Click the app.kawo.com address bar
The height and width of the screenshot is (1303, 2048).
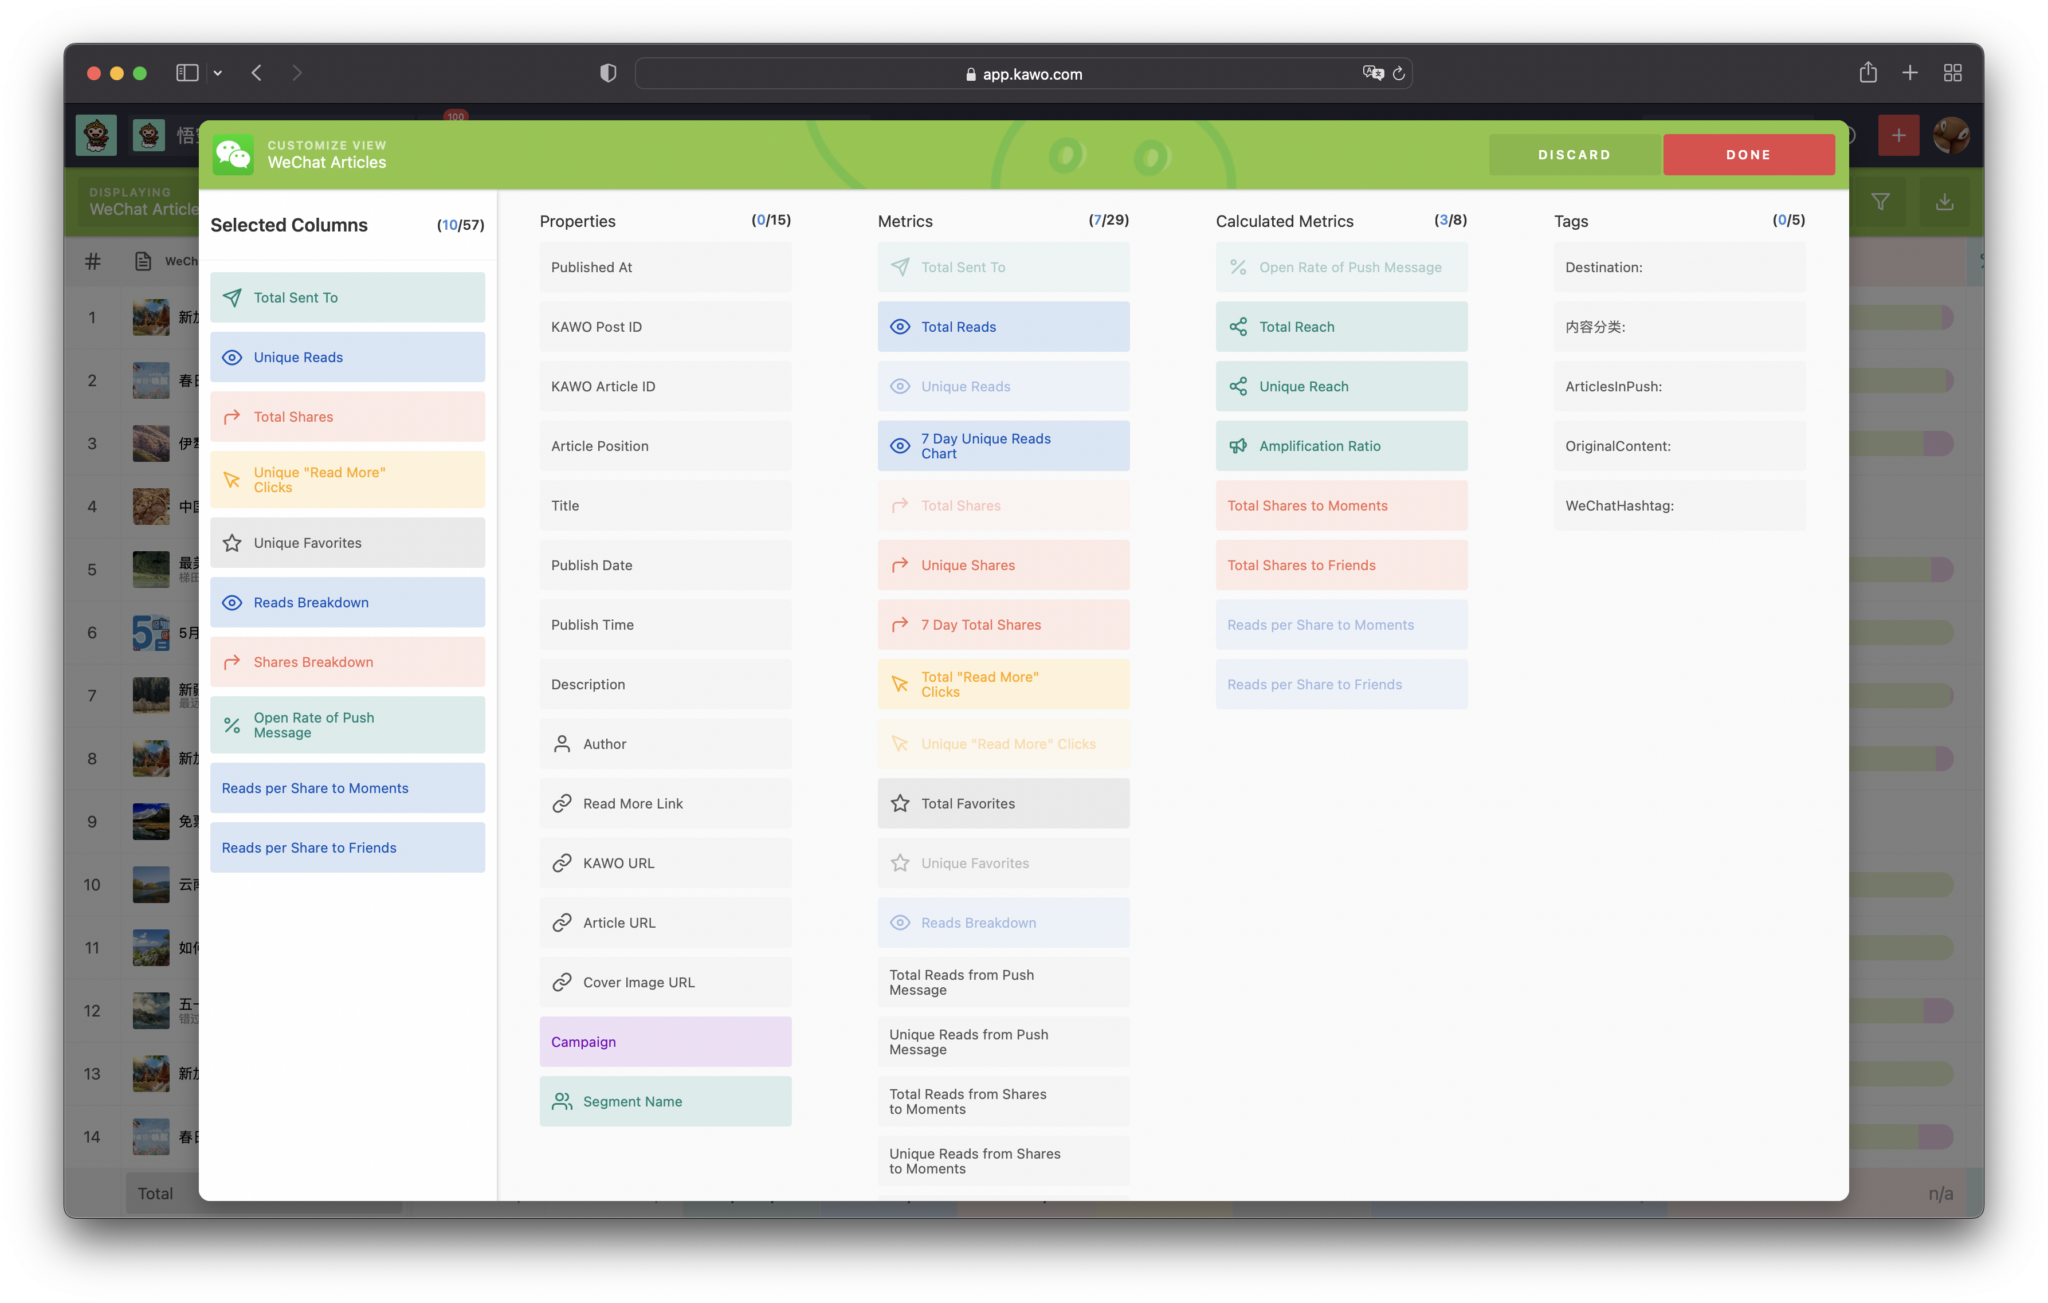pyautogui.click(x=1024, y=73)
